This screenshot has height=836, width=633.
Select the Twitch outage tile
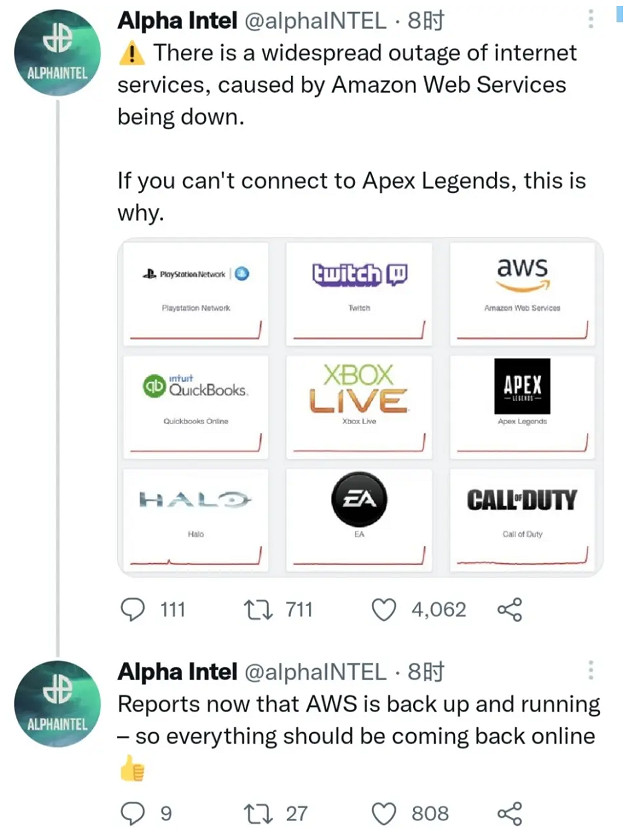(x=359, y=292)
